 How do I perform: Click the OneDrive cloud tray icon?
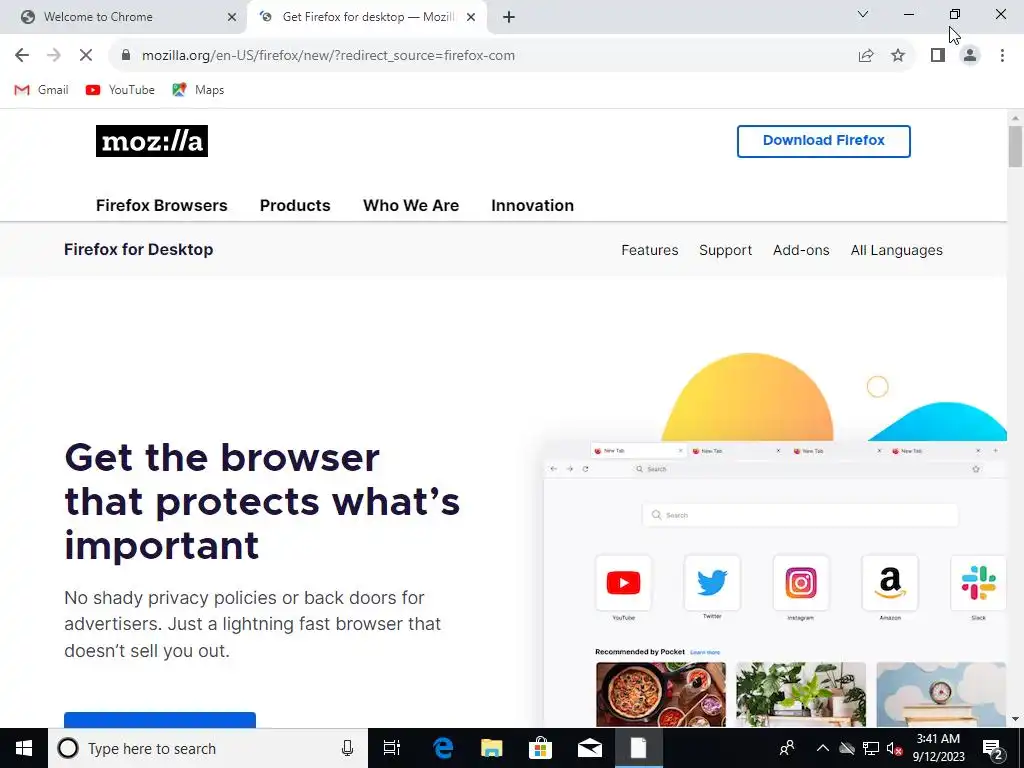847,748
